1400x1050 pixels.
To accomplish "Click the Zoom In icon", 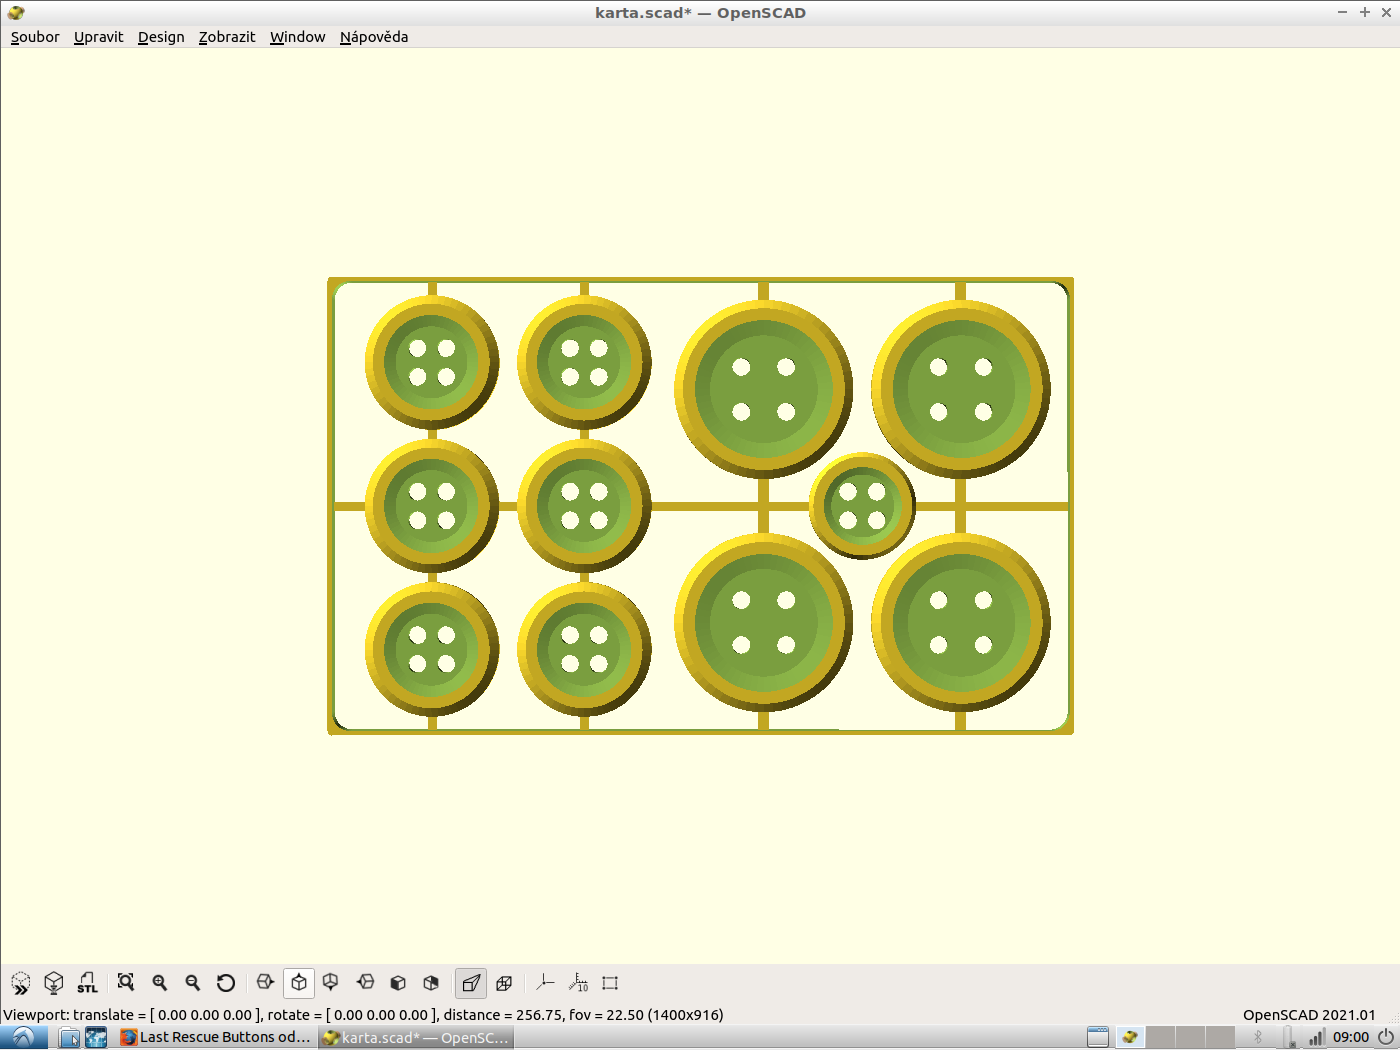I will coord(159,983).
